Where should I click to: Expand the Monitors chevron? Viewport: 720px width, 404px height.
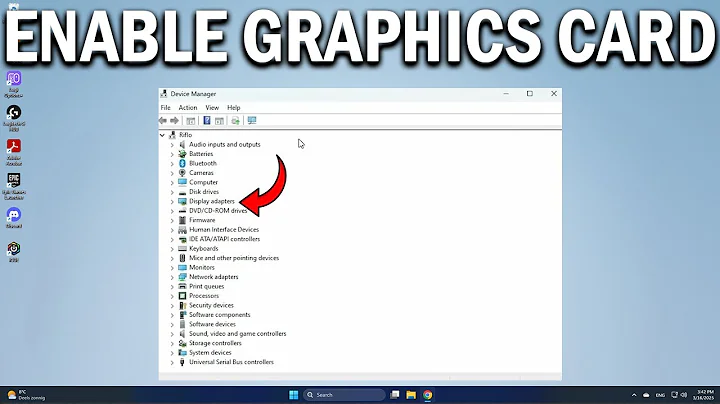[x=172, y=268]
